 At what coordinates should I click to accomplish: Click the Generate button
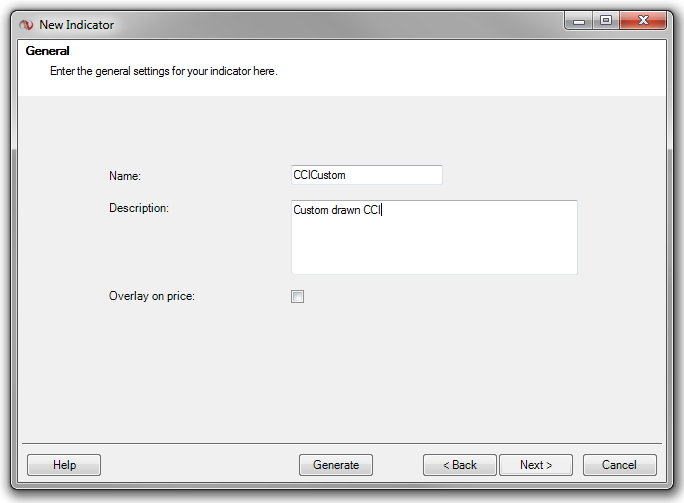(x=336, y=465)
